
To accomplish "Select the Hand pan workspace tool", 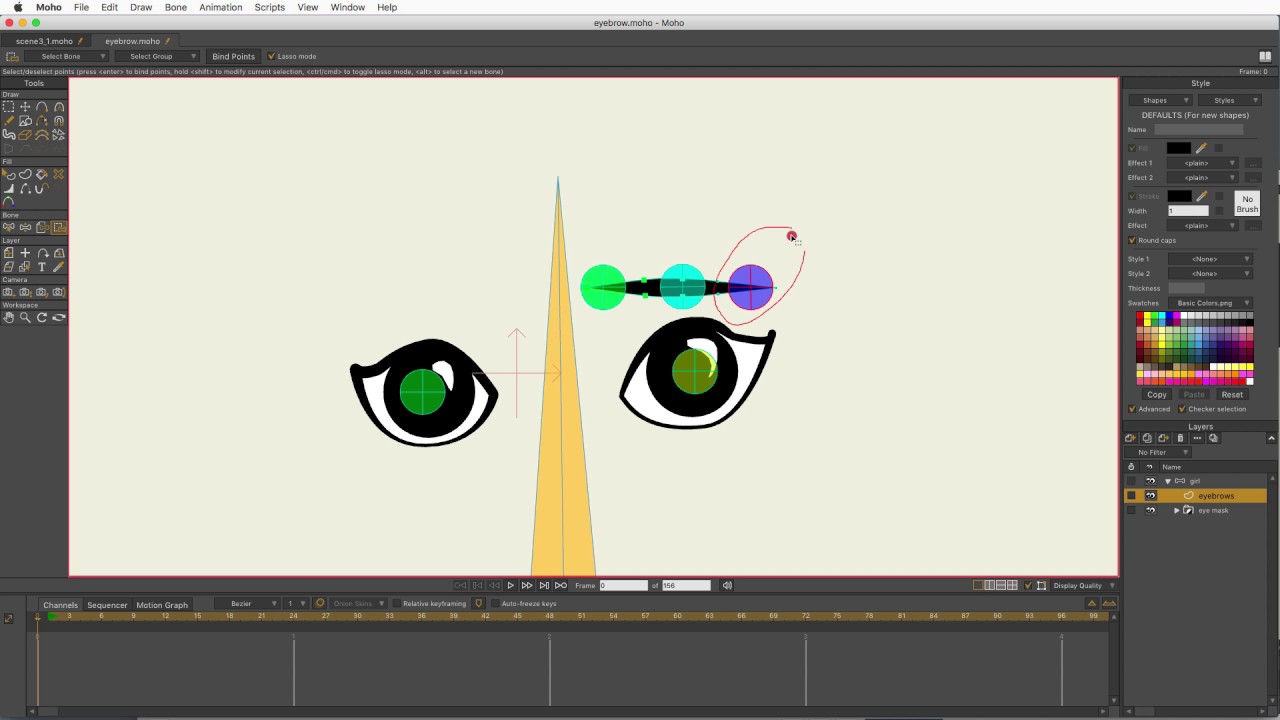I will (8, 317).
